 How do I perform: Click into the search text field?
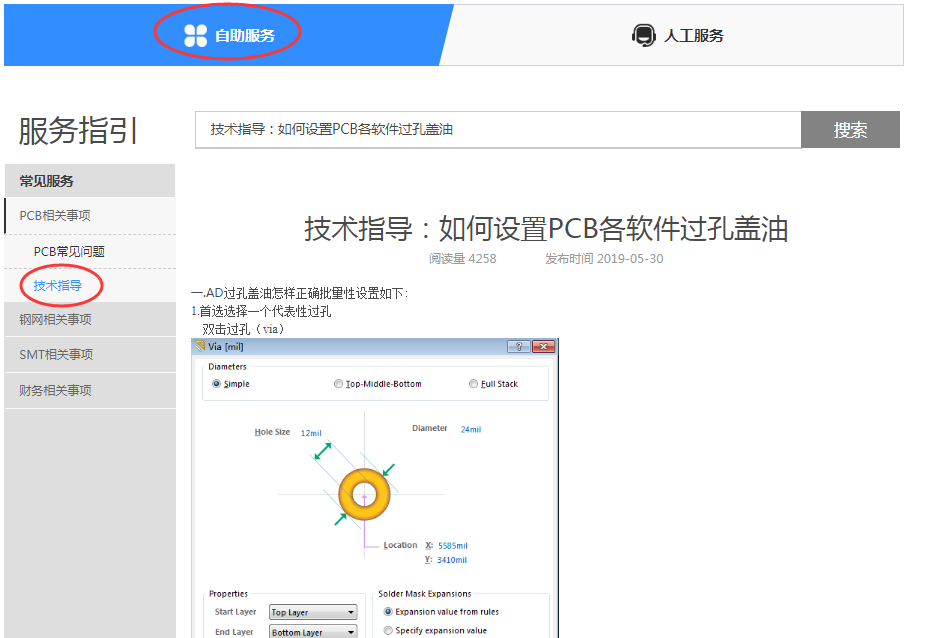(498, 130)
